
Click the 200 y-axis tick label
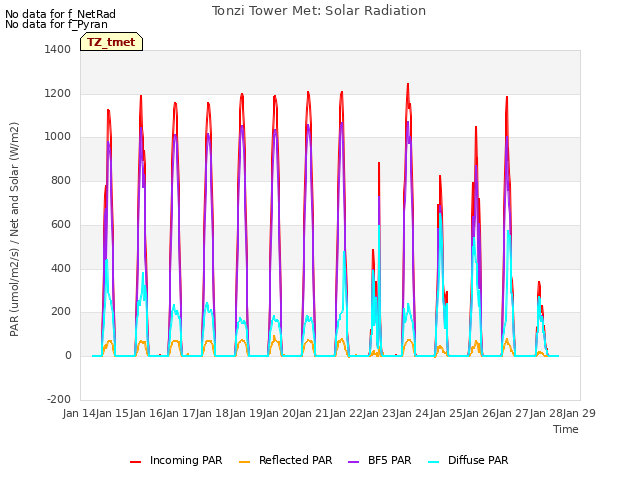pyautogui.click(x=61, y=311)
